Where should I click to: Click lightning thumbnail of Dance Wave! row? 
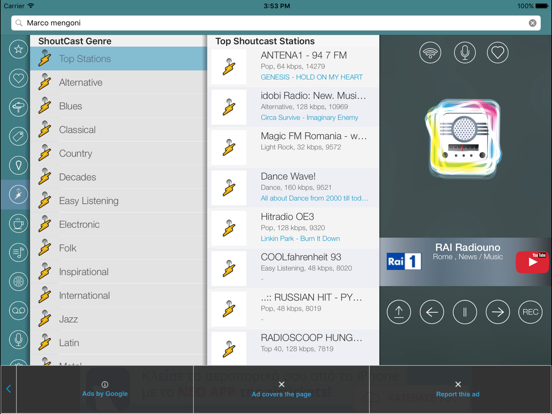(x=229, y=188)
